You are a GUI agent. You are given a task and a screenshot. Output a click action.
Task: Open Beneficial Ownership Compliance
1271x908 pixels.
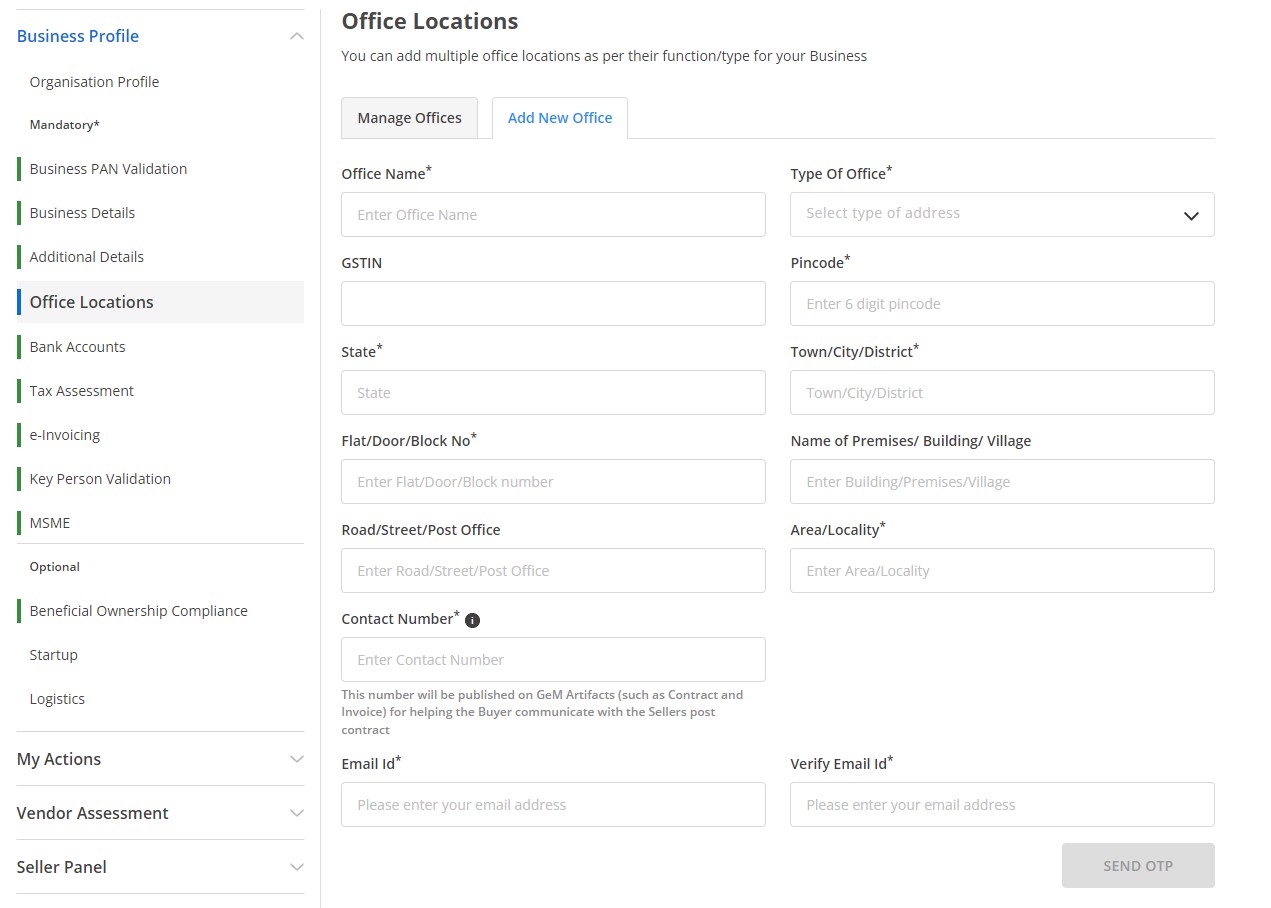pyautogui.click(x=136, y=610)
